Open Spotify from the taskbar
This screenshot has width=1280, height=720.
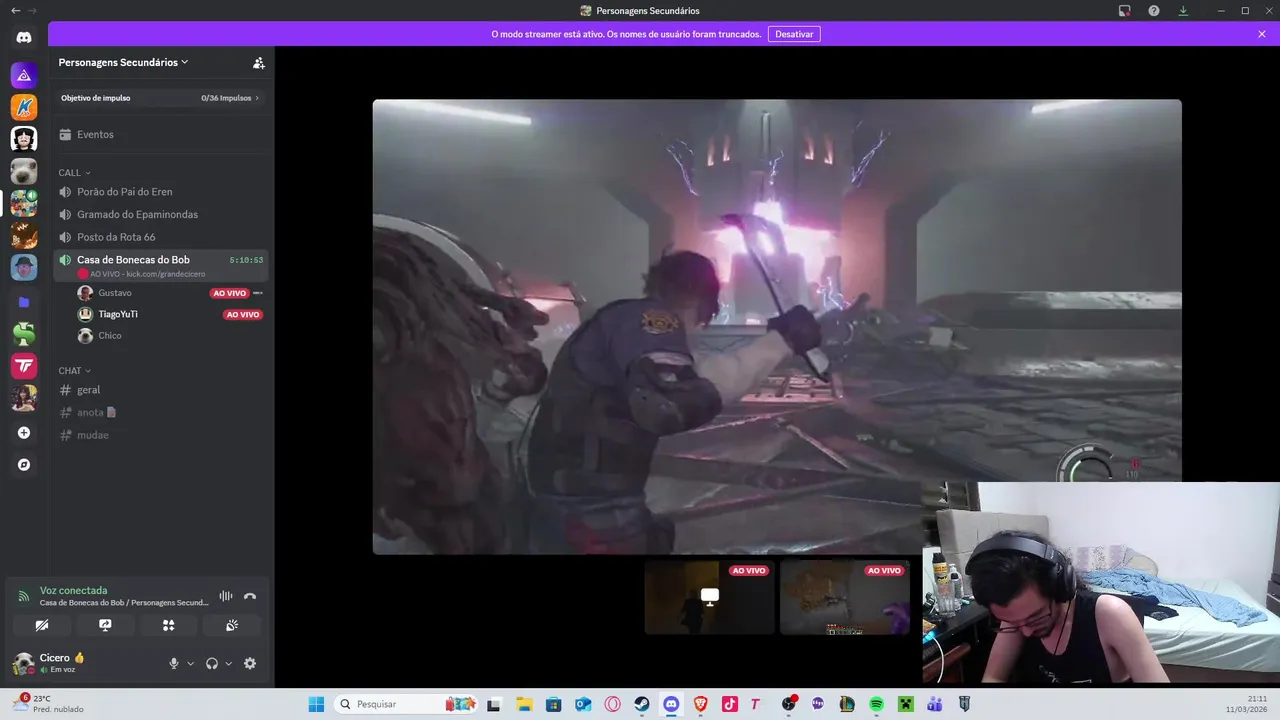coord(876,704)
